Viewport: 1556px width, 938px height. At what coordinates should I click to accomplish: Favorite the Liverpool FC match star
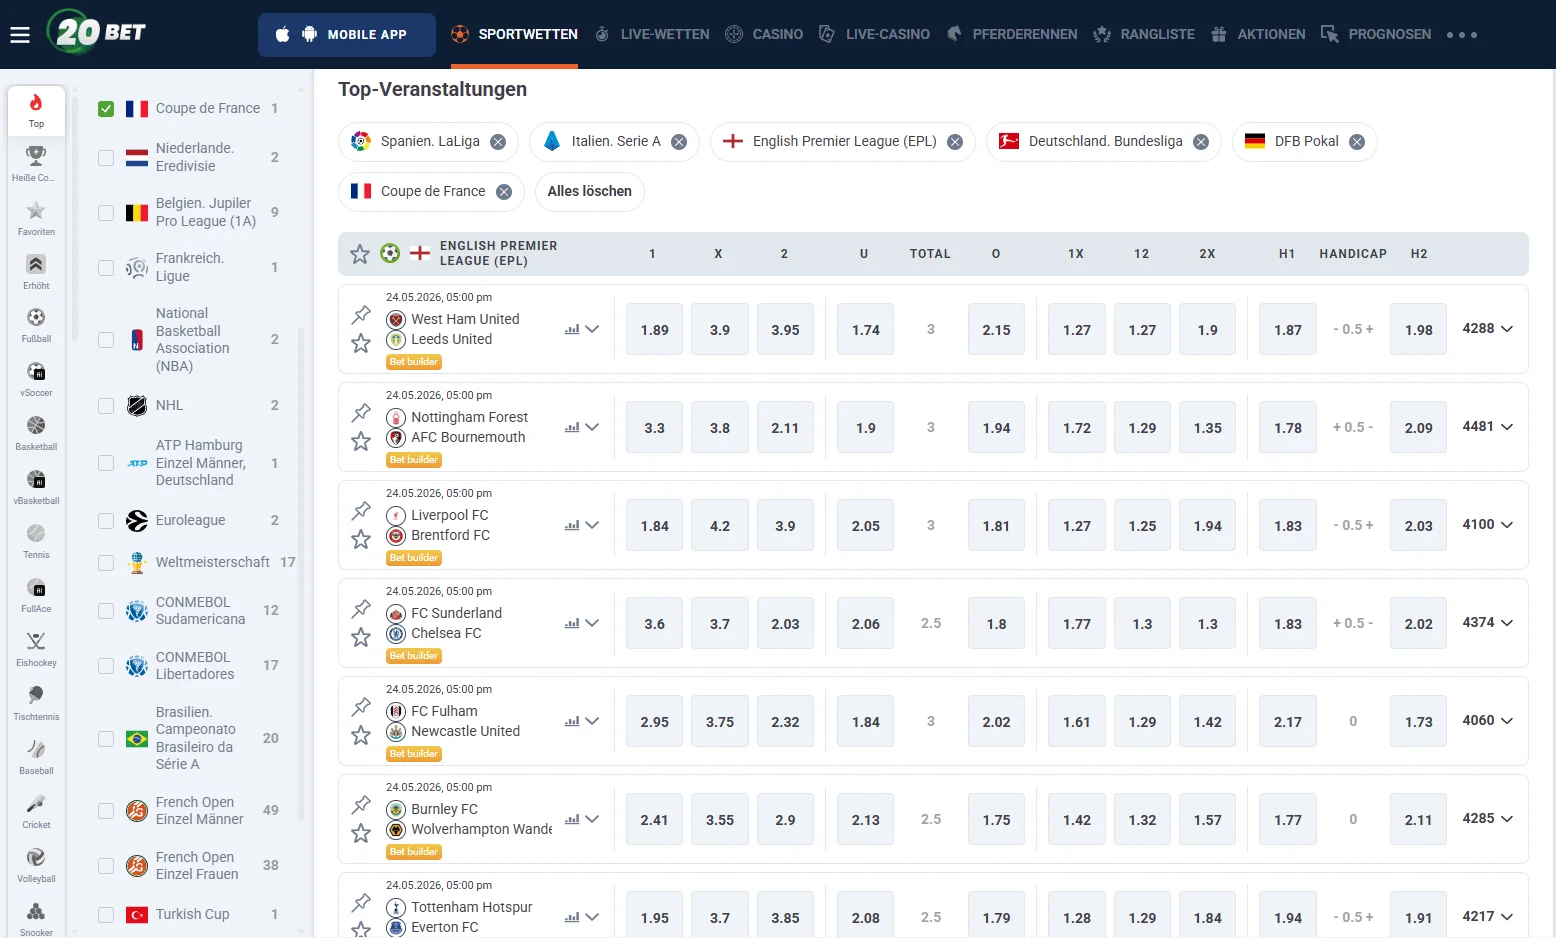click(361, 540)
